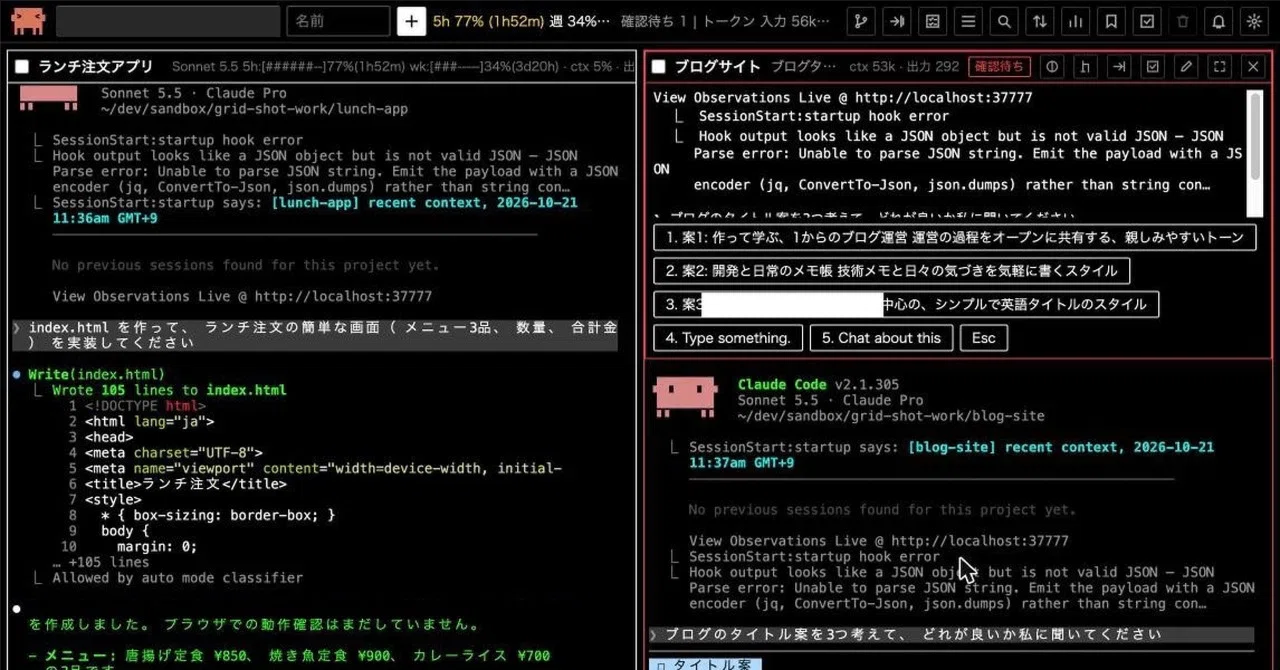Click the Claude Code v2.1.305 heading

coord(818,385)
